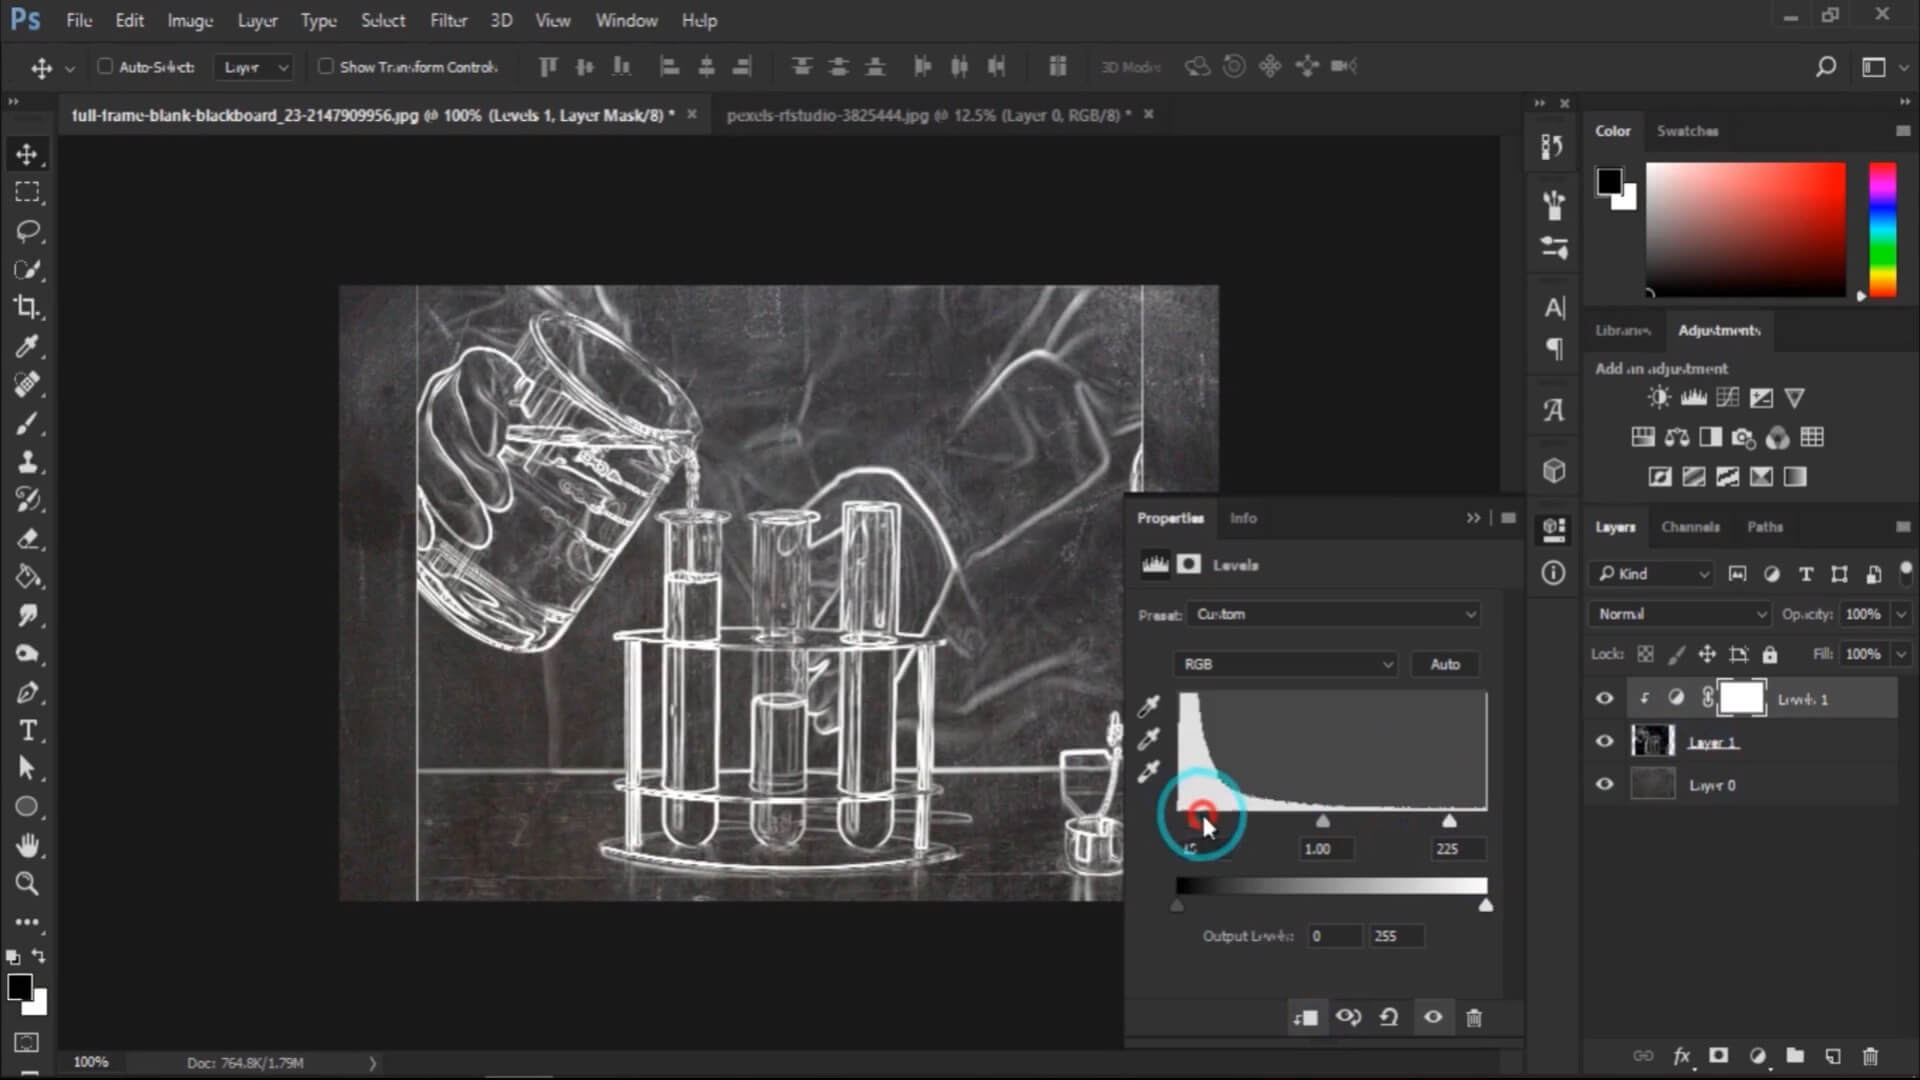This screenshot has width=1920, height=1080.
Task: Hide Layer 1 with its visibility eye
Action: coord(1604,741)
